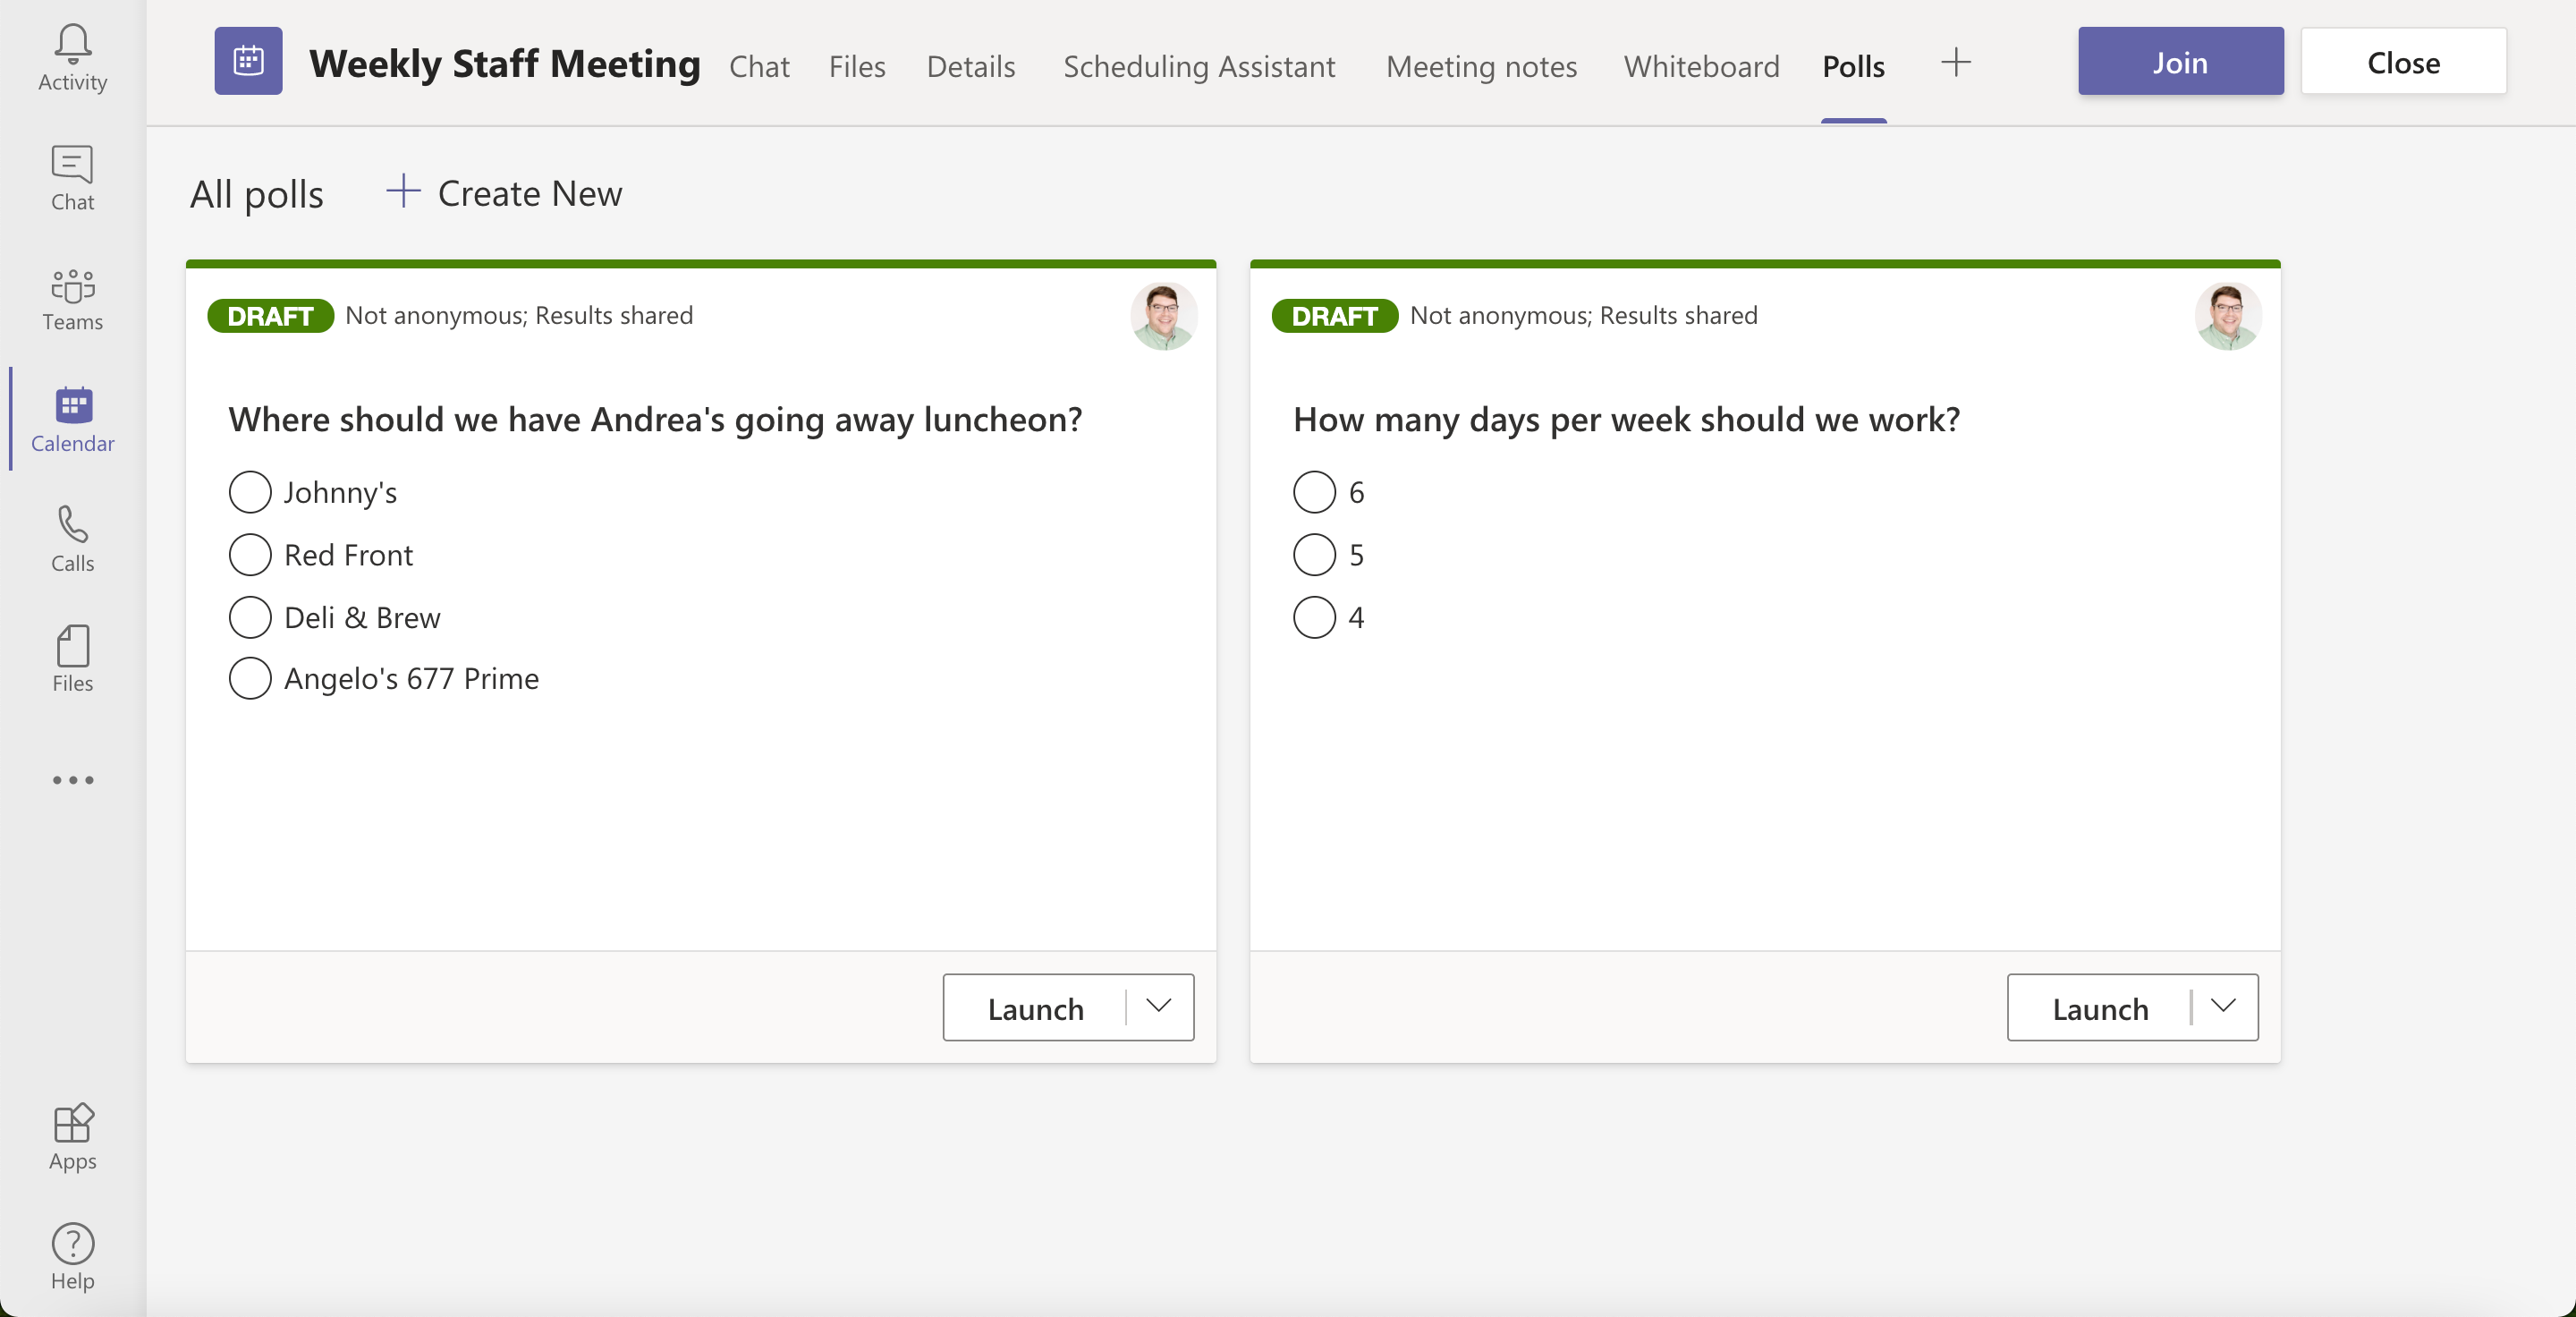Launch the days per week poll
This screenshot has width=2576, height=1317.
(x=2100, y=1008)
